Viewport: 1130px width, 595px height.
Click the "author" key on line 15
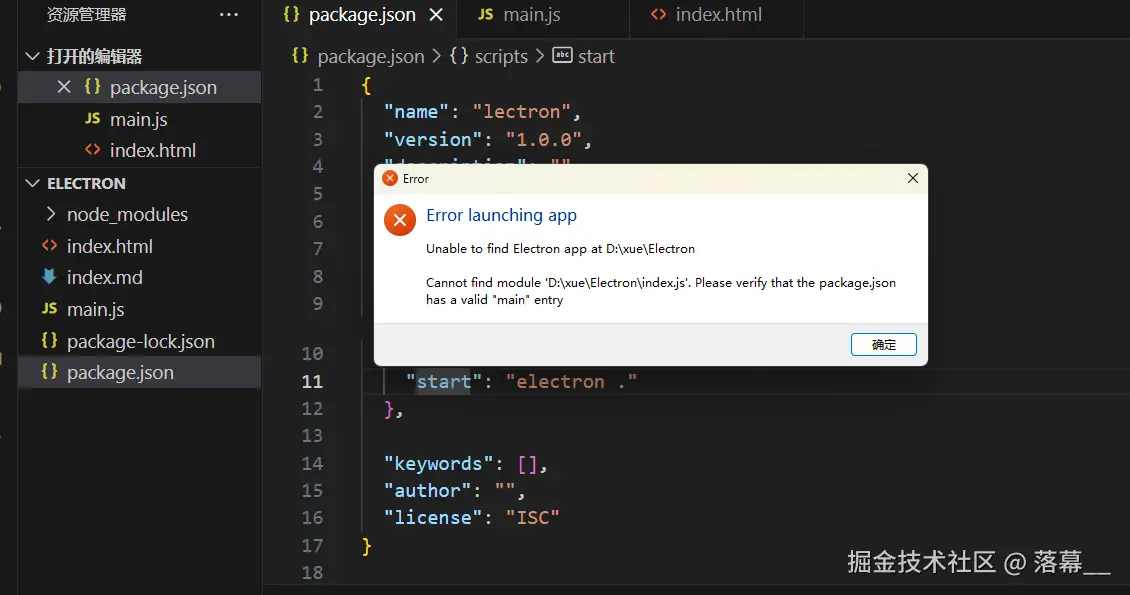(427, 491)
